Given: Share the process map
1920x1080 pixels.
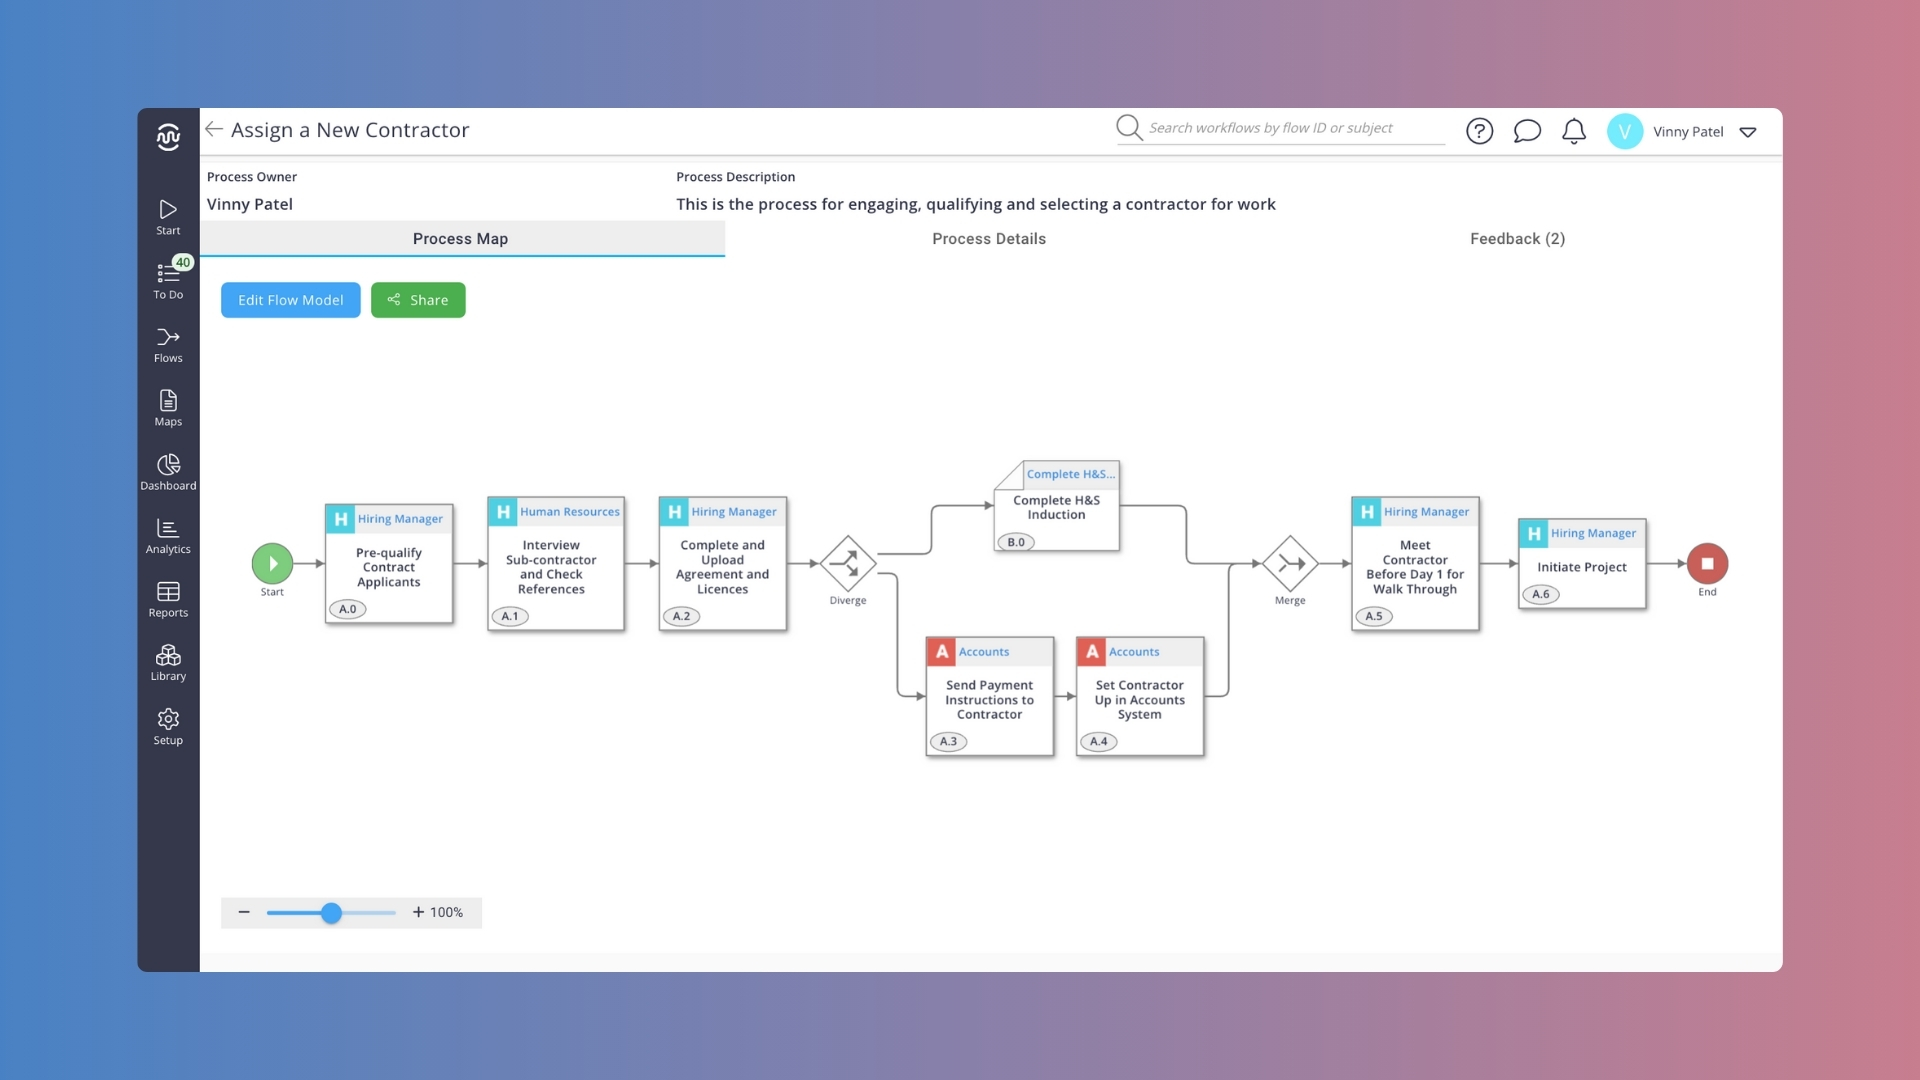Looking at the screenshot, I should [x=418, y=299].
